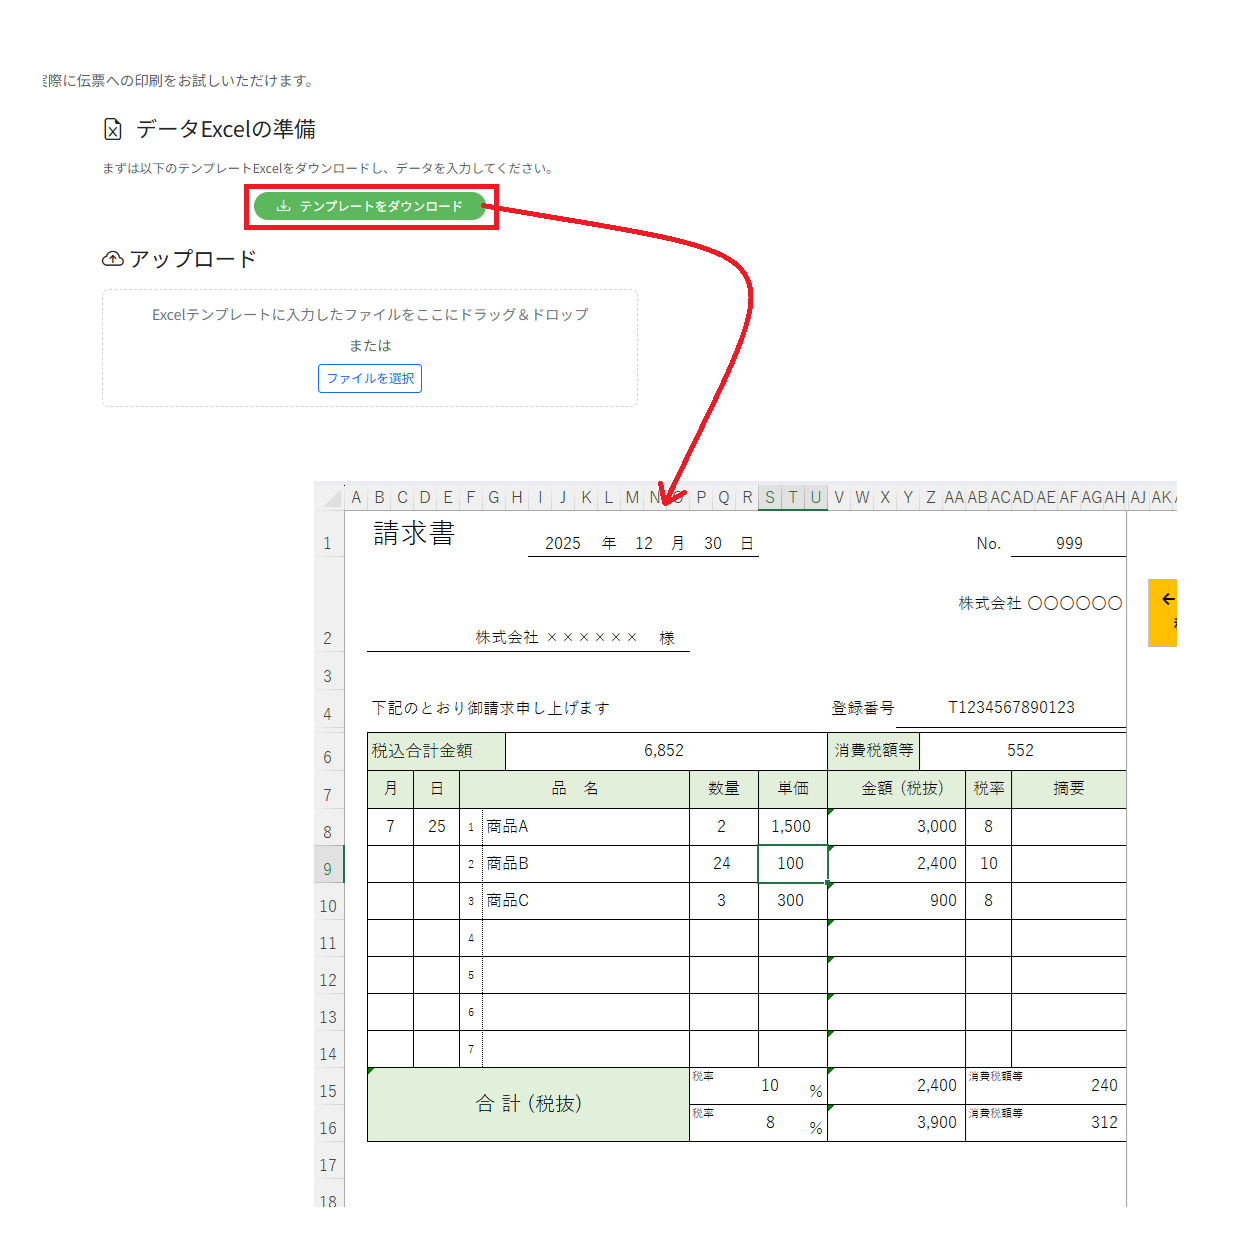Click the Excel file icon beside データExcelの準備
This screenshot has height=1248, width=1233.
click(113, 130)
